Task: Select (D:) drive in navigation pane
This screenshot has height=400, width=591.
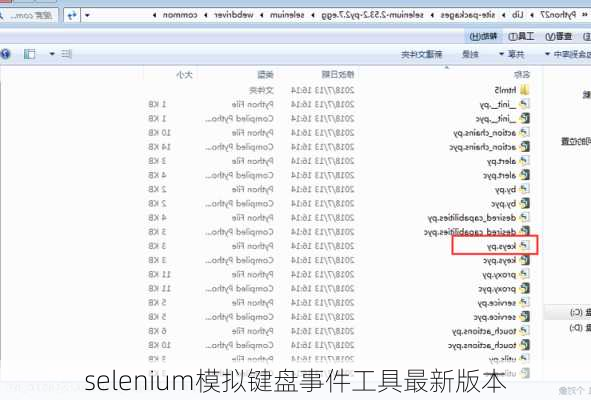Action: tap(579, 328)
